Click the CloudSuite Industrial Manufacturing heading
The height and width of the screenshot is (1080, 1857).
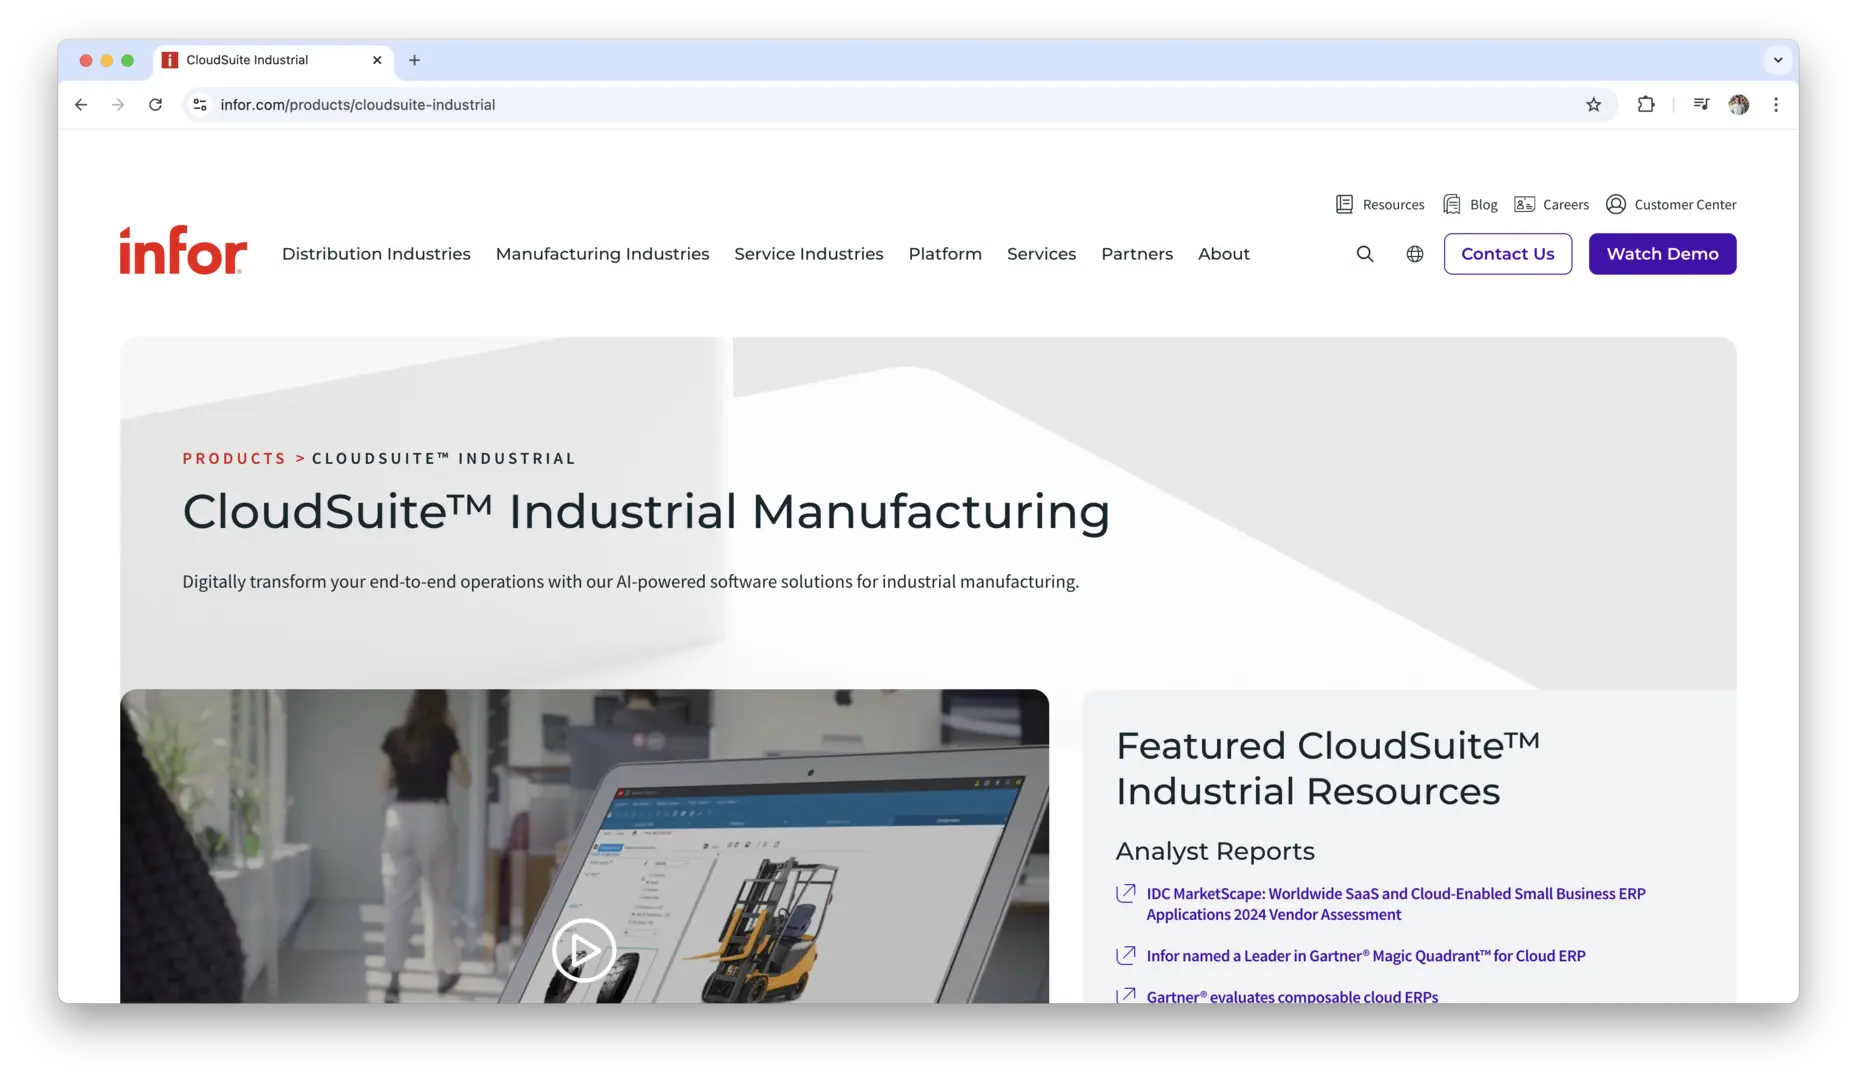coord(646,512)
